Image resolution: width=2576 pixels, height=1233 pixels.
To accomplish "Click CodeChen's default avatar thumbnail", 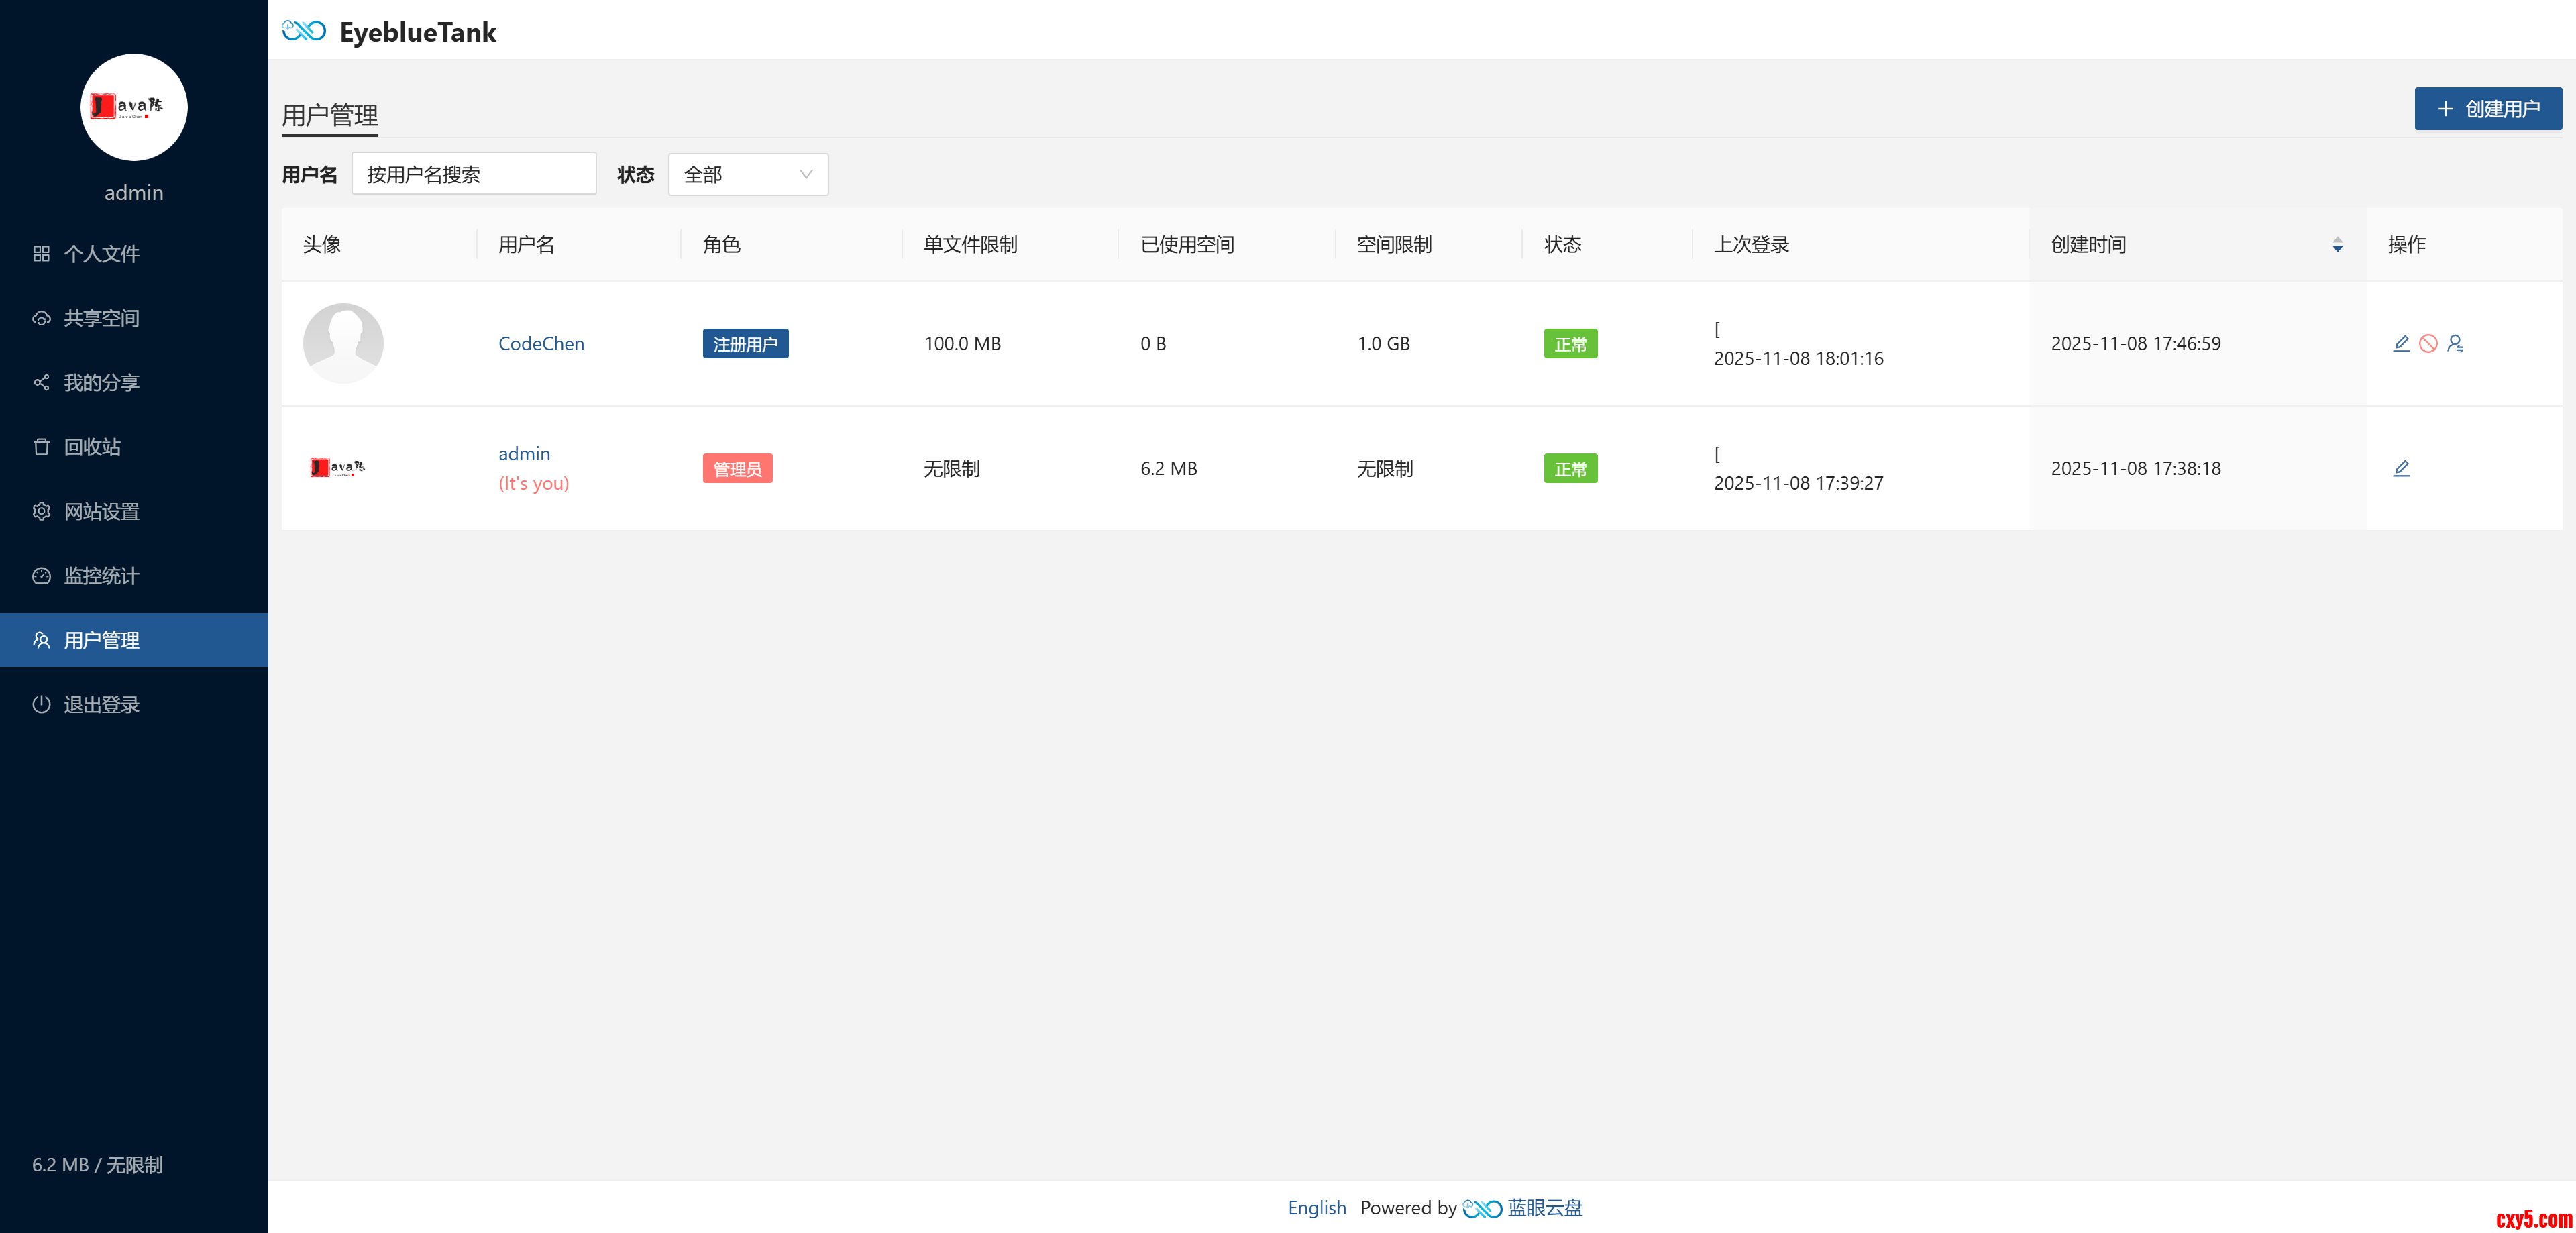I will (342, 343).
